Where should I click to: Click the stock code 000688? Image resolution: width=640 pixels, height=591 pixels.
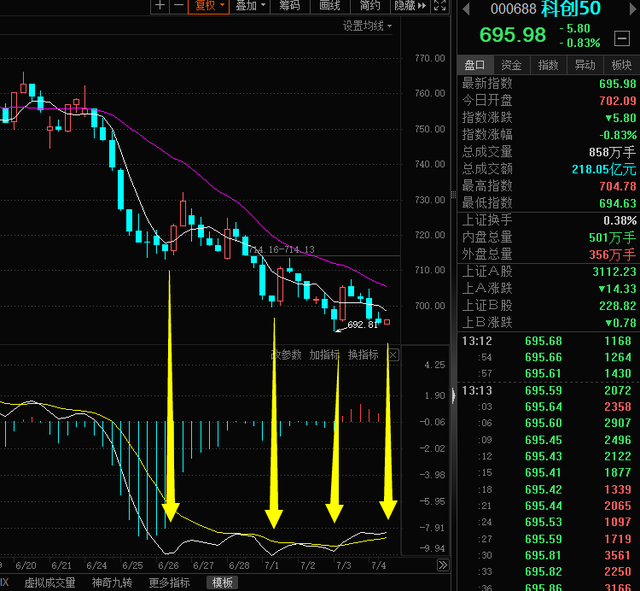click(513, 9)
